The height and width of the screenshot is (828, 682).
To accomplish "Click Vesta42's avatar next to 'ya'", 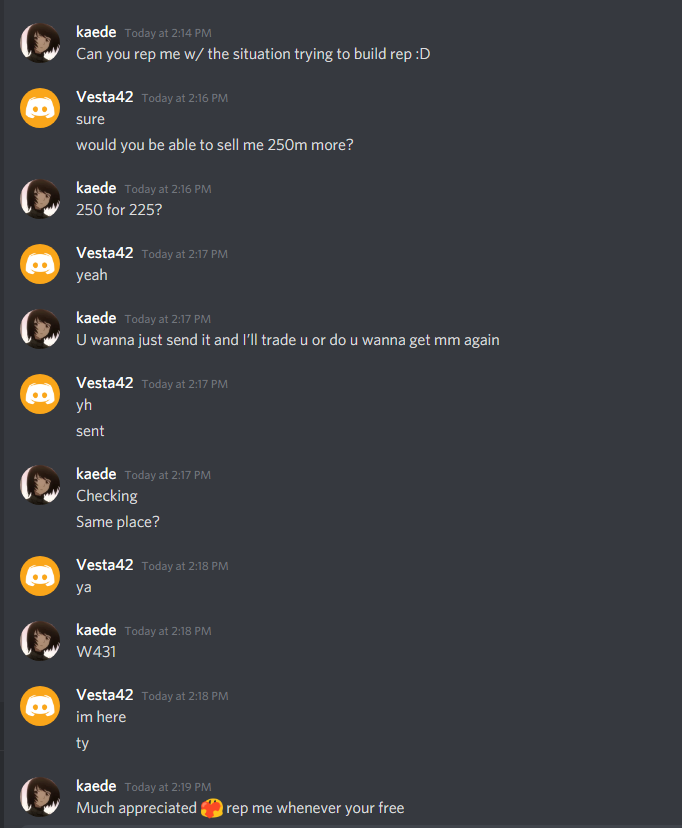I will (x=40, y=576).
